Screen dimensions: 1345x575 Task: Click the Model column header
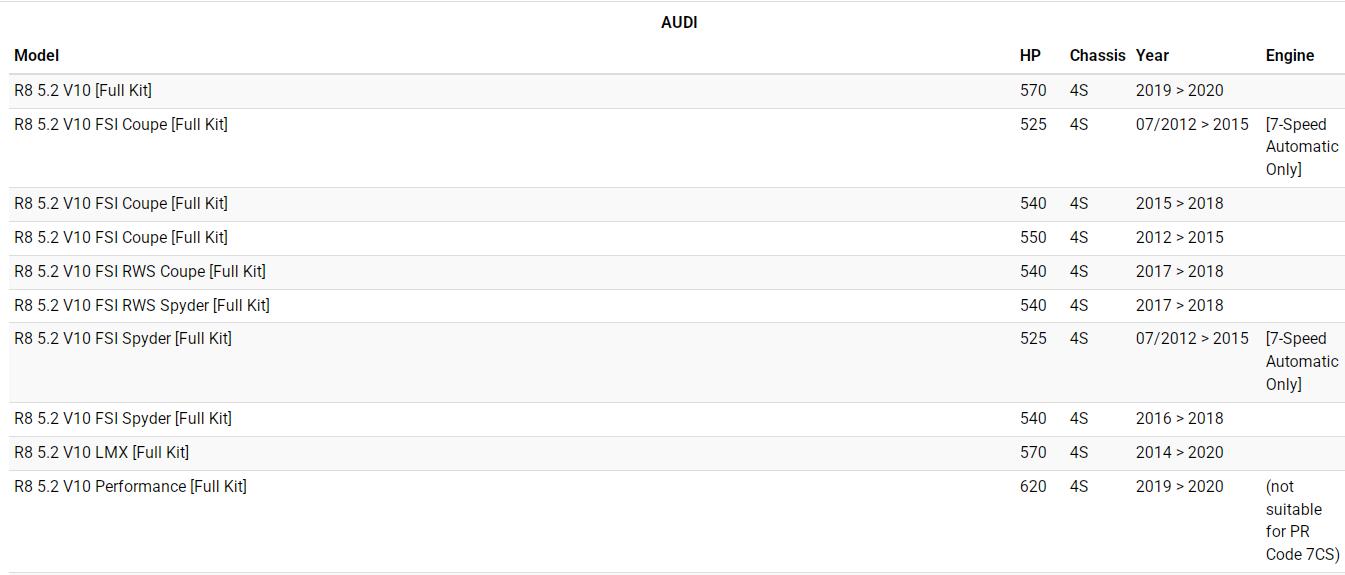(x=37, y=56)
